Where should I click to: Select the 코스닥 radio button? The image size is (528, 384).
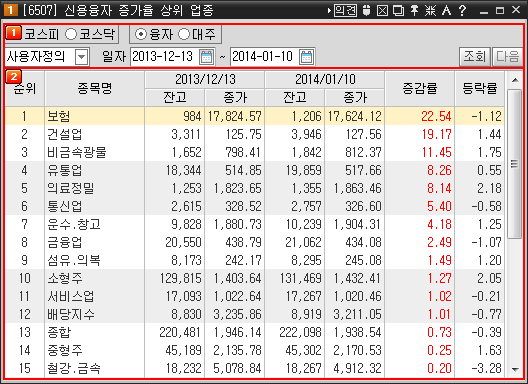[71, 34]
